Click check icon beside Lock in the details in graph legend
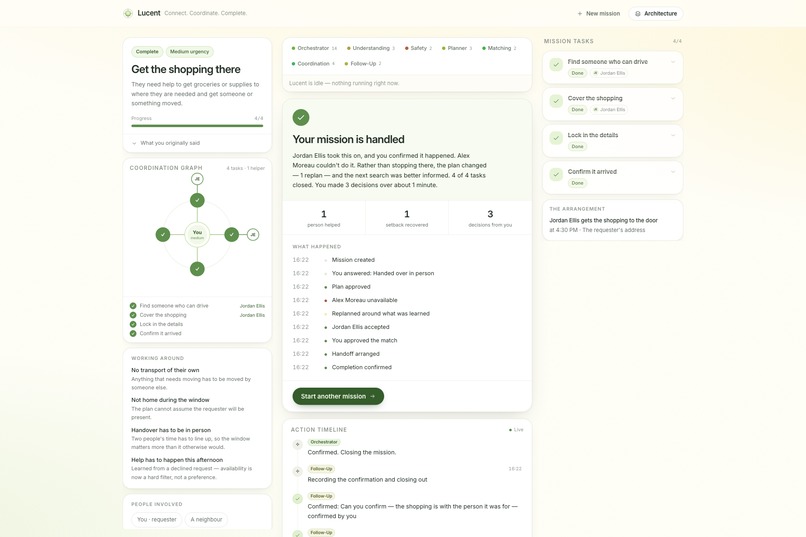806x537 pixels. tap(133, 324)
